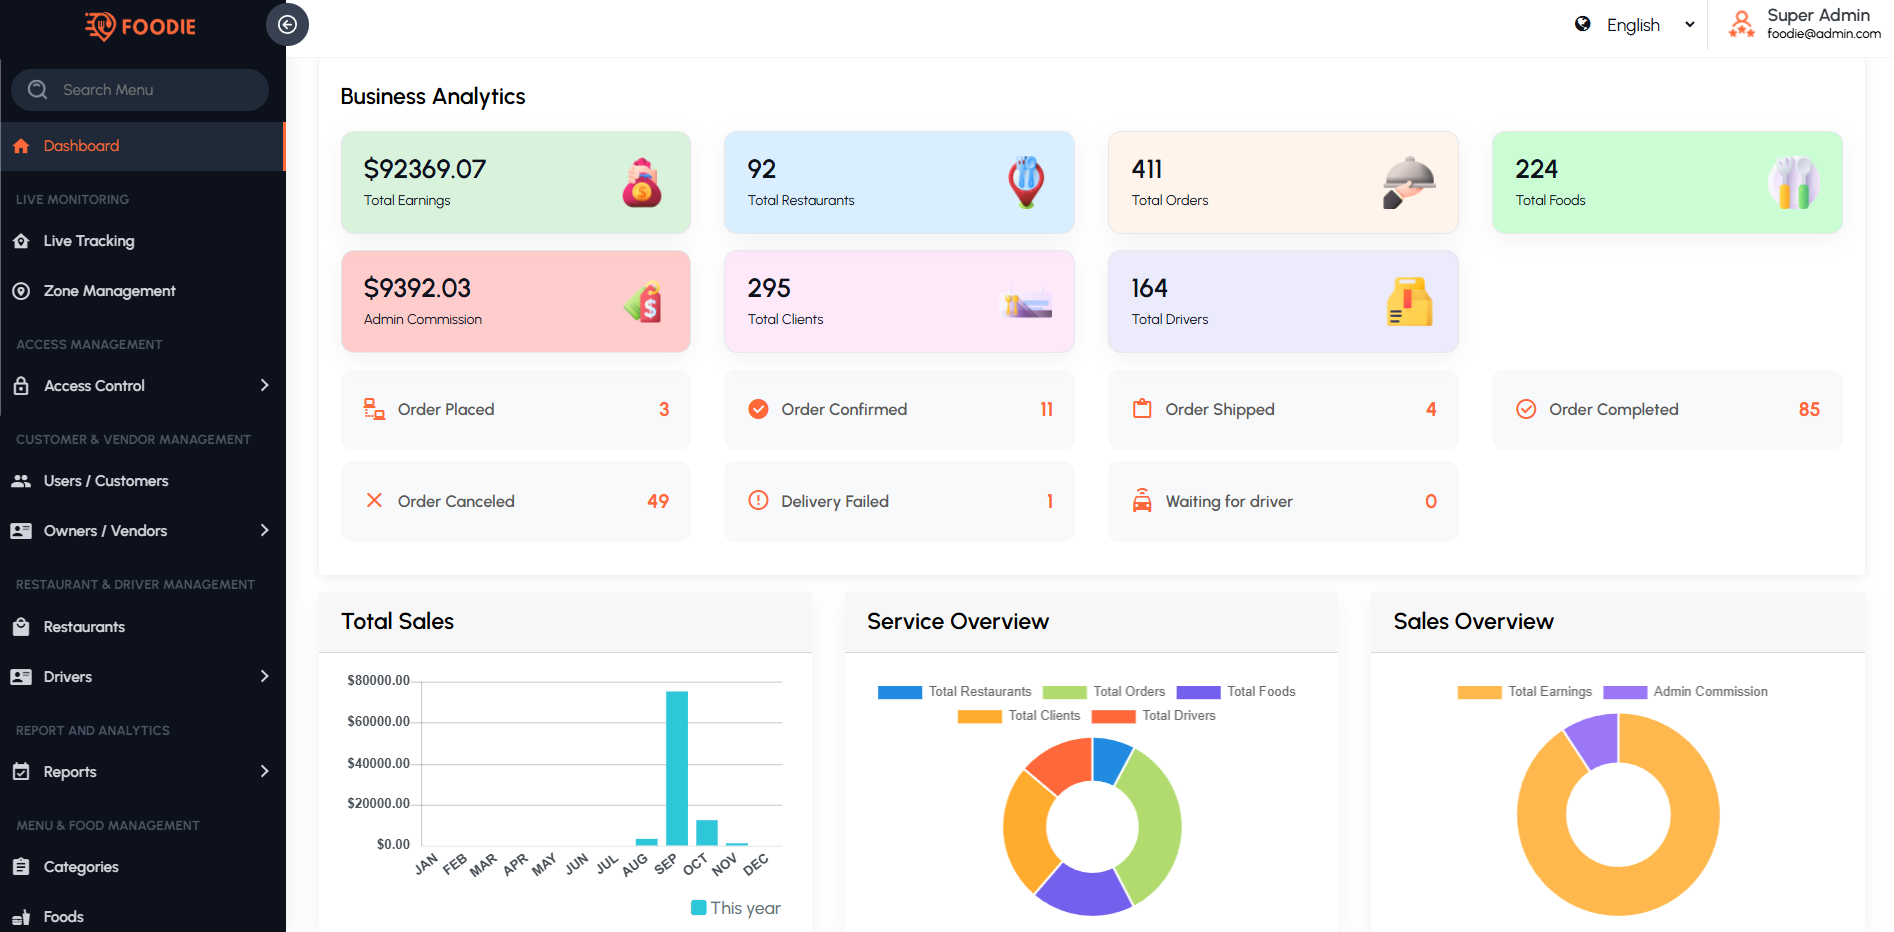The height and width of the screenshot is (932, 1894).
Task: Click the Total Orders serving dish icon
Action: (x=1408, y=183)
